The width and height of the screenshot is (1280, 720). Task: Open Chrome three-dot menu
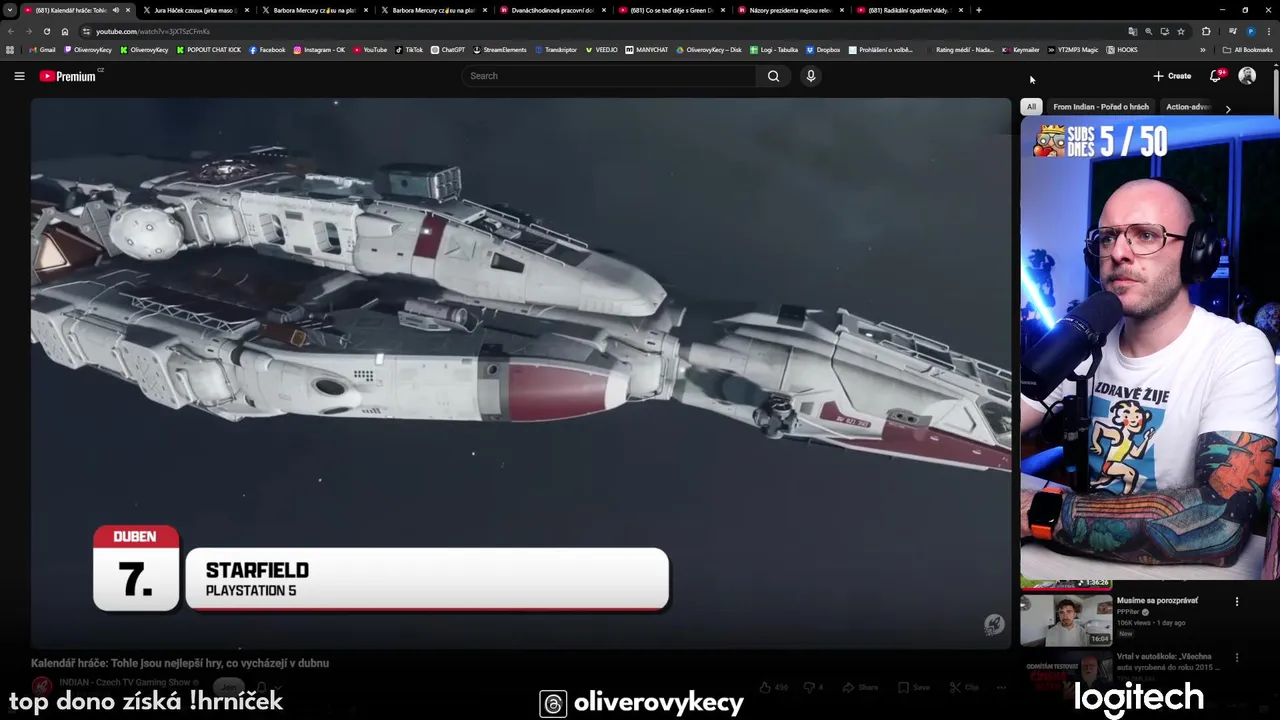pyautogui.click(x=1268, y=31)
